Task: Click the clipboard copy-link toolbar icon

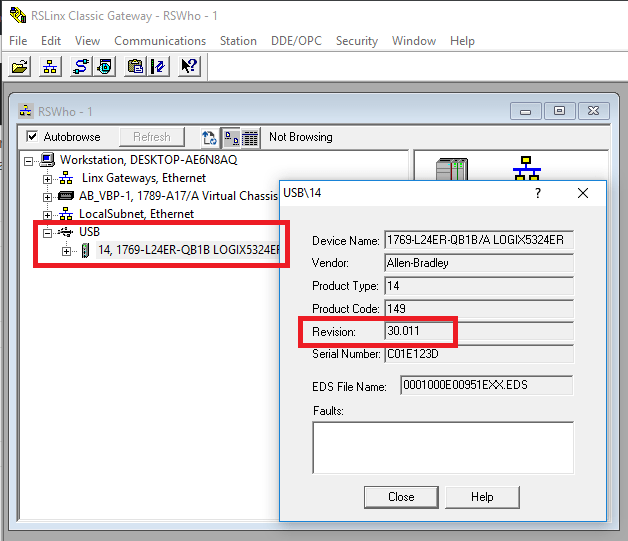Action: pyautogui.click(x=134, y=67)
